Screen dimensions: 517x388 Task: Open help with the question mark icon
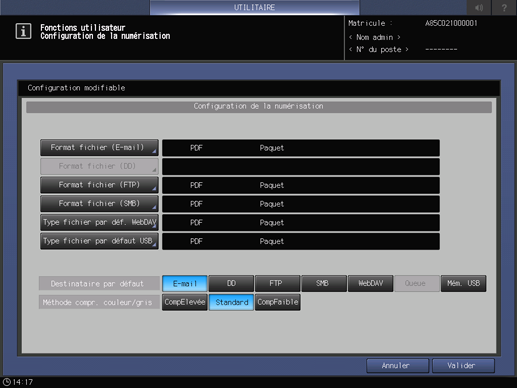pos(504,7)
